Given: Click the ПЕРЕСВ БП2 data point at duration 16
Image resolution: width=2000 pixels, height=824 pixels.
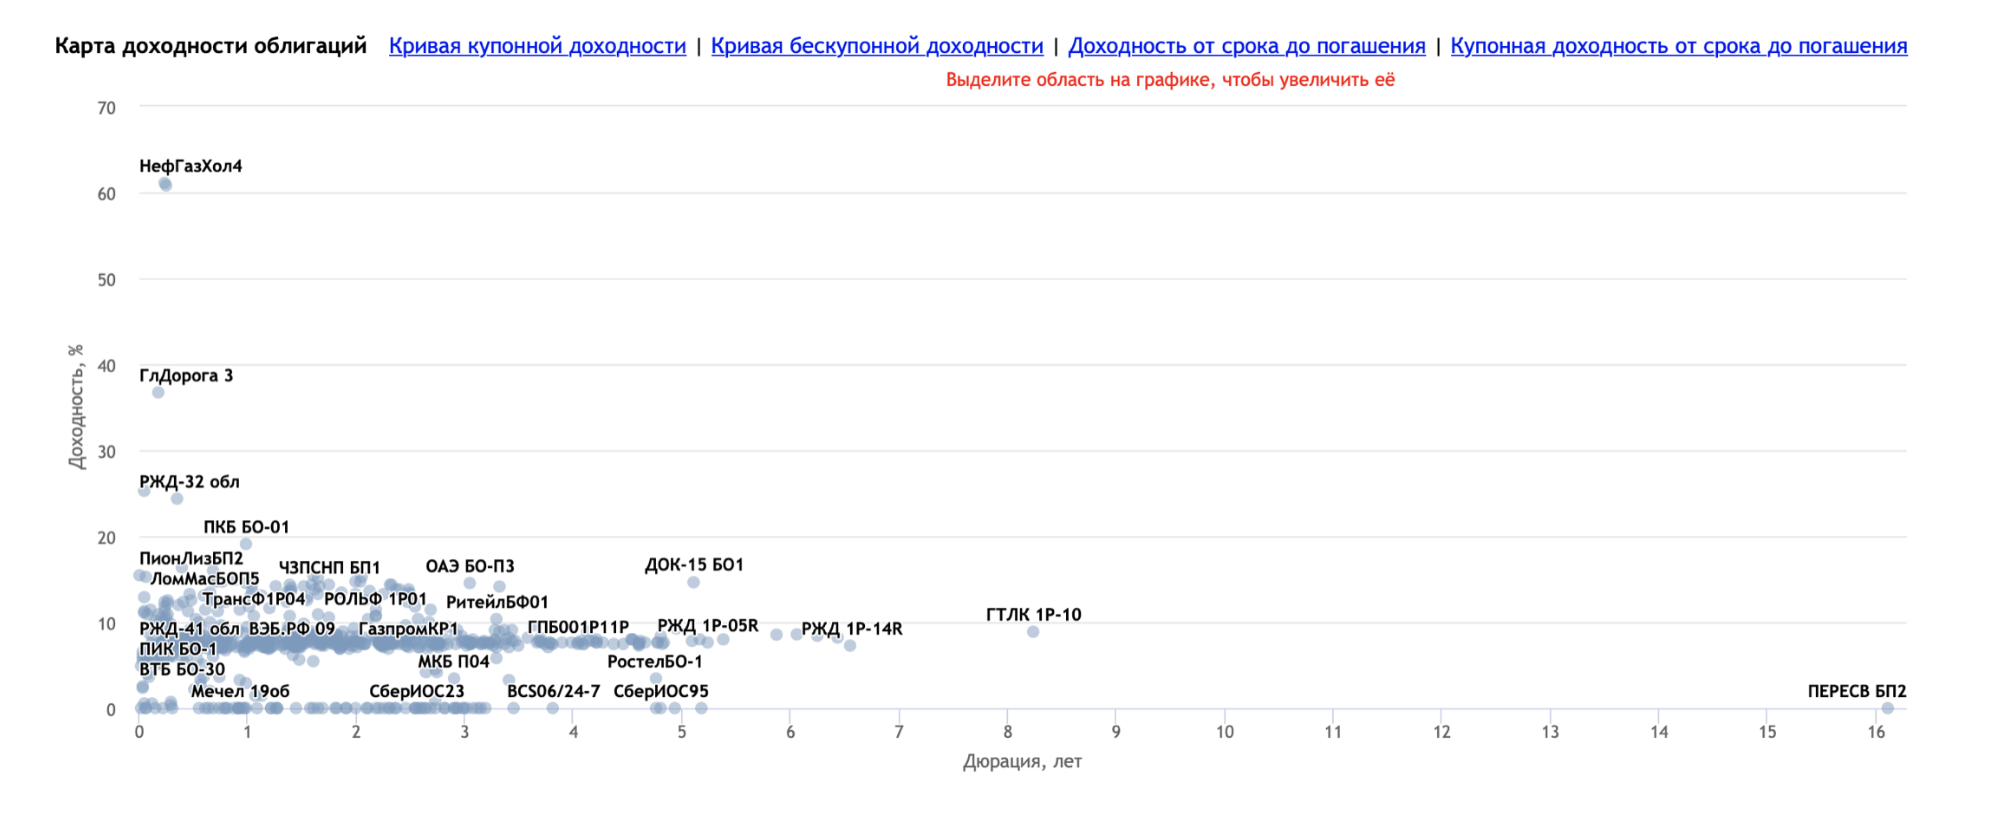Looking at the screenshot, I should point(1887,708).
